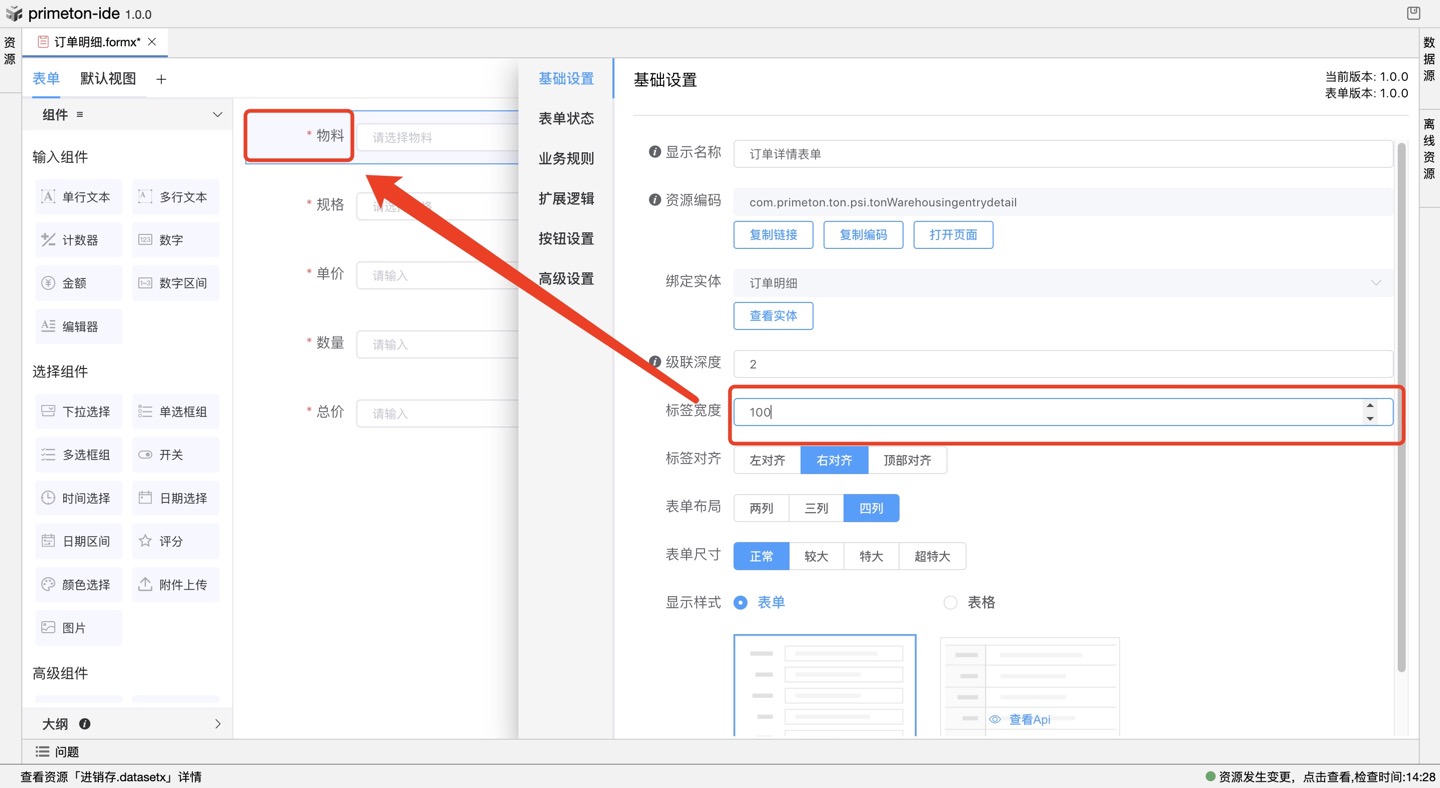Click the 查看实体 button
This screenshot has width=1440, height=788.
pos(773,316)
